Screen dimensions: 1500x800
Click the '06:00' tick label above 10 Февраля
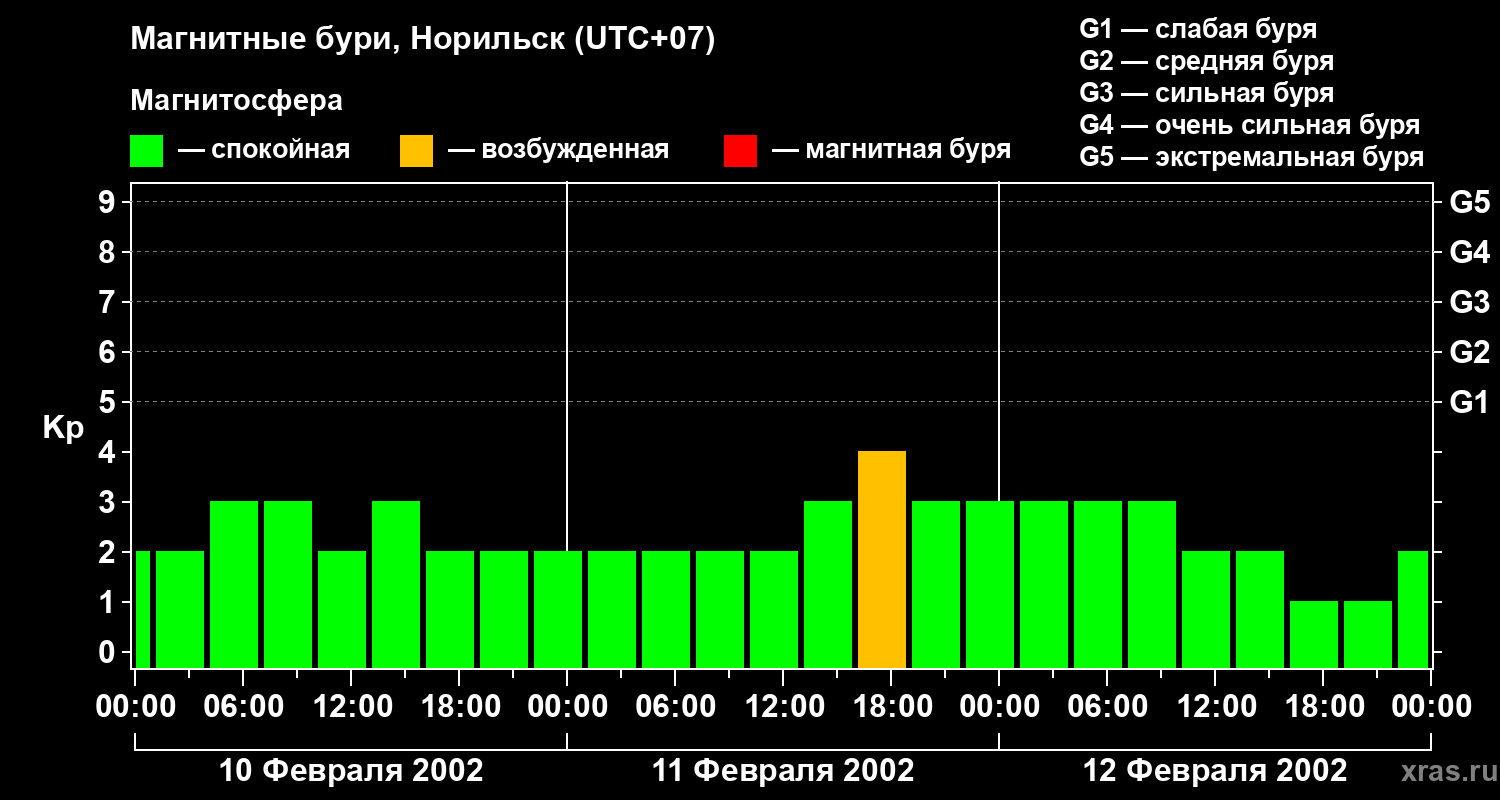[x=243, y=707]
